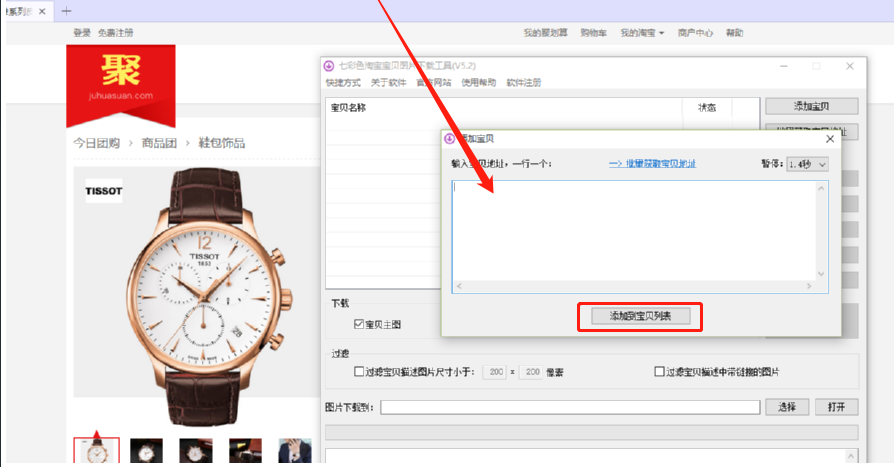Viewport: 894px width, 467px height.
Task: Click left arrow of horizontal scrollbar
Action: pyautogui.click(x=459, y=286)
